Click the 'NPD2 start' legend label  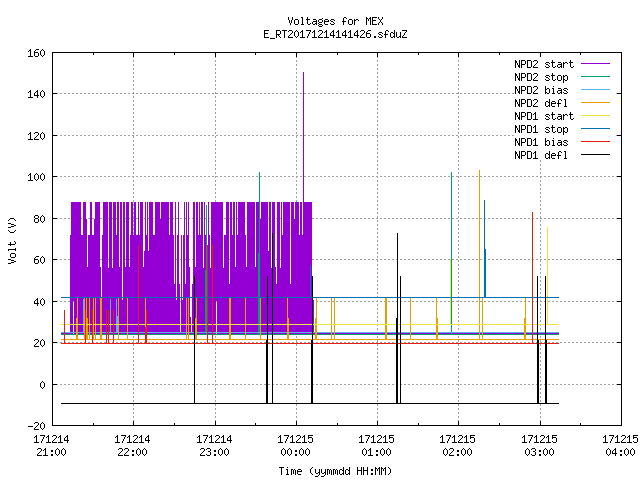click(x=544, y=64)
